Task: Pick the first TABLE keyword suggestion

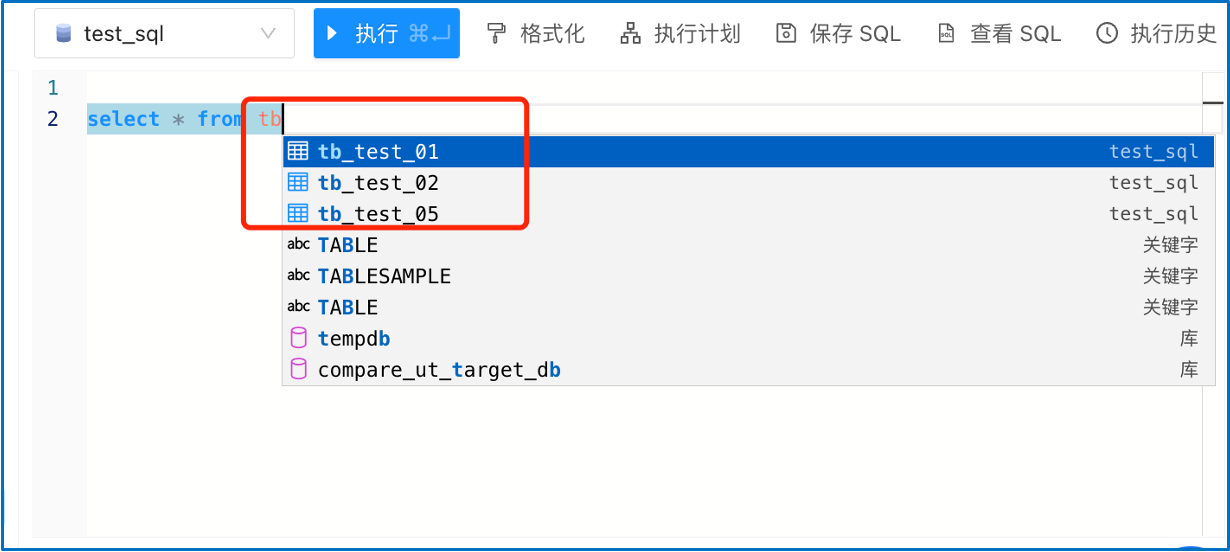Action: (x=347, y=245)
